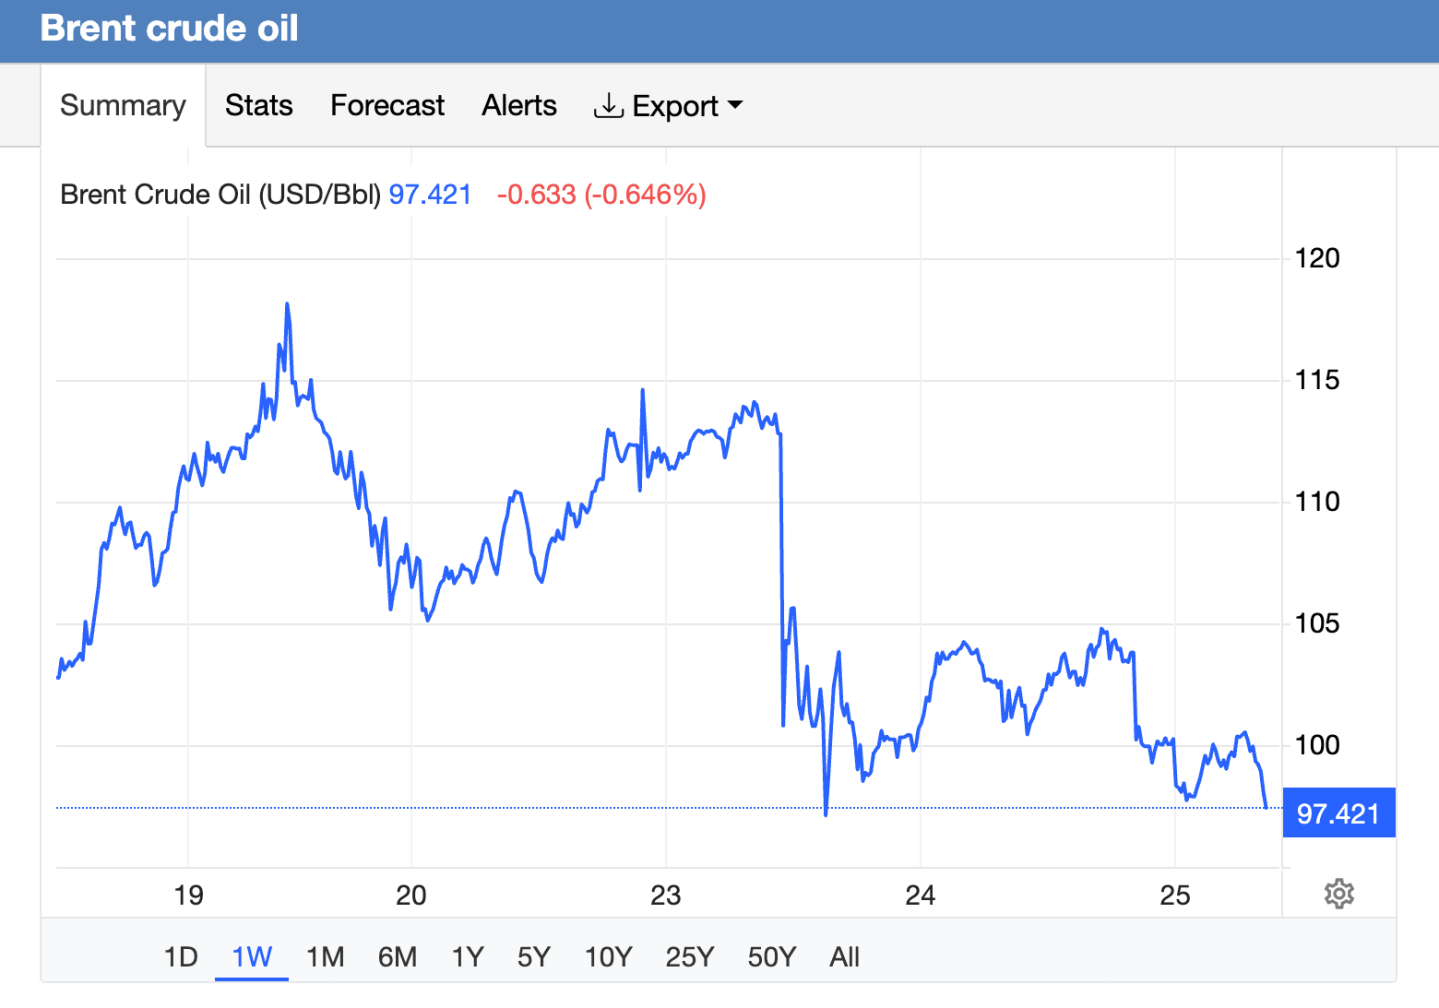The width and height of the screenshot is (1439, 1008).
Task: Select the 50Y time range
Action: [772, 957]
